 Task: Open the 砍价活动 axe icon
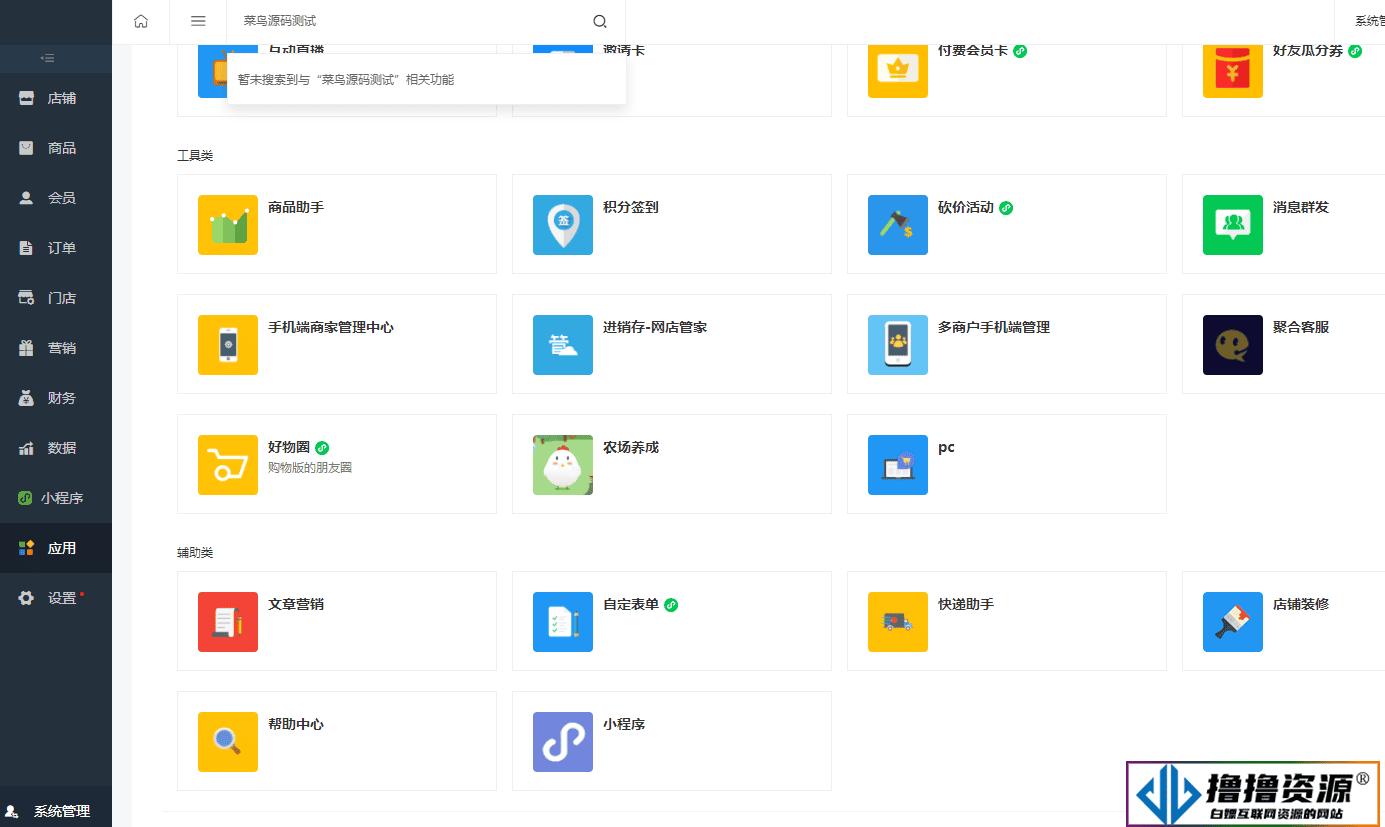coord(898,225)
